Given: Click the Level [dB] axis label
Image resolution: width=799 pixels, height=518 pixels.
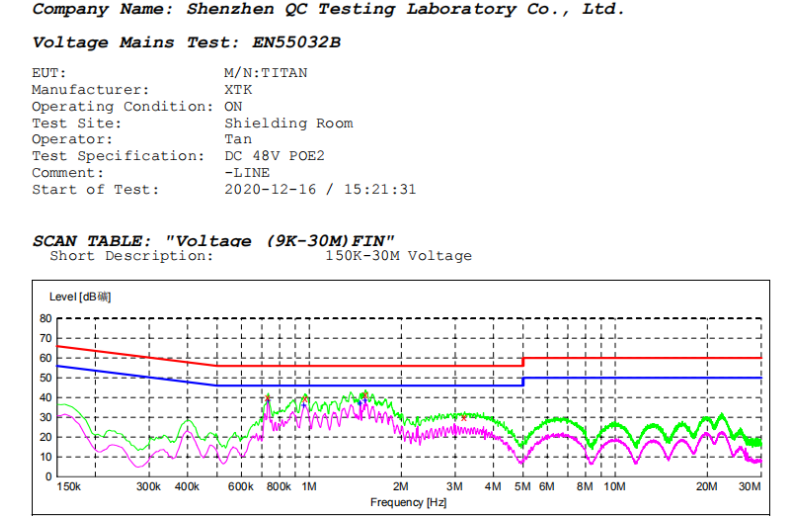Looking at the screenshot, I should click(80, 297).
